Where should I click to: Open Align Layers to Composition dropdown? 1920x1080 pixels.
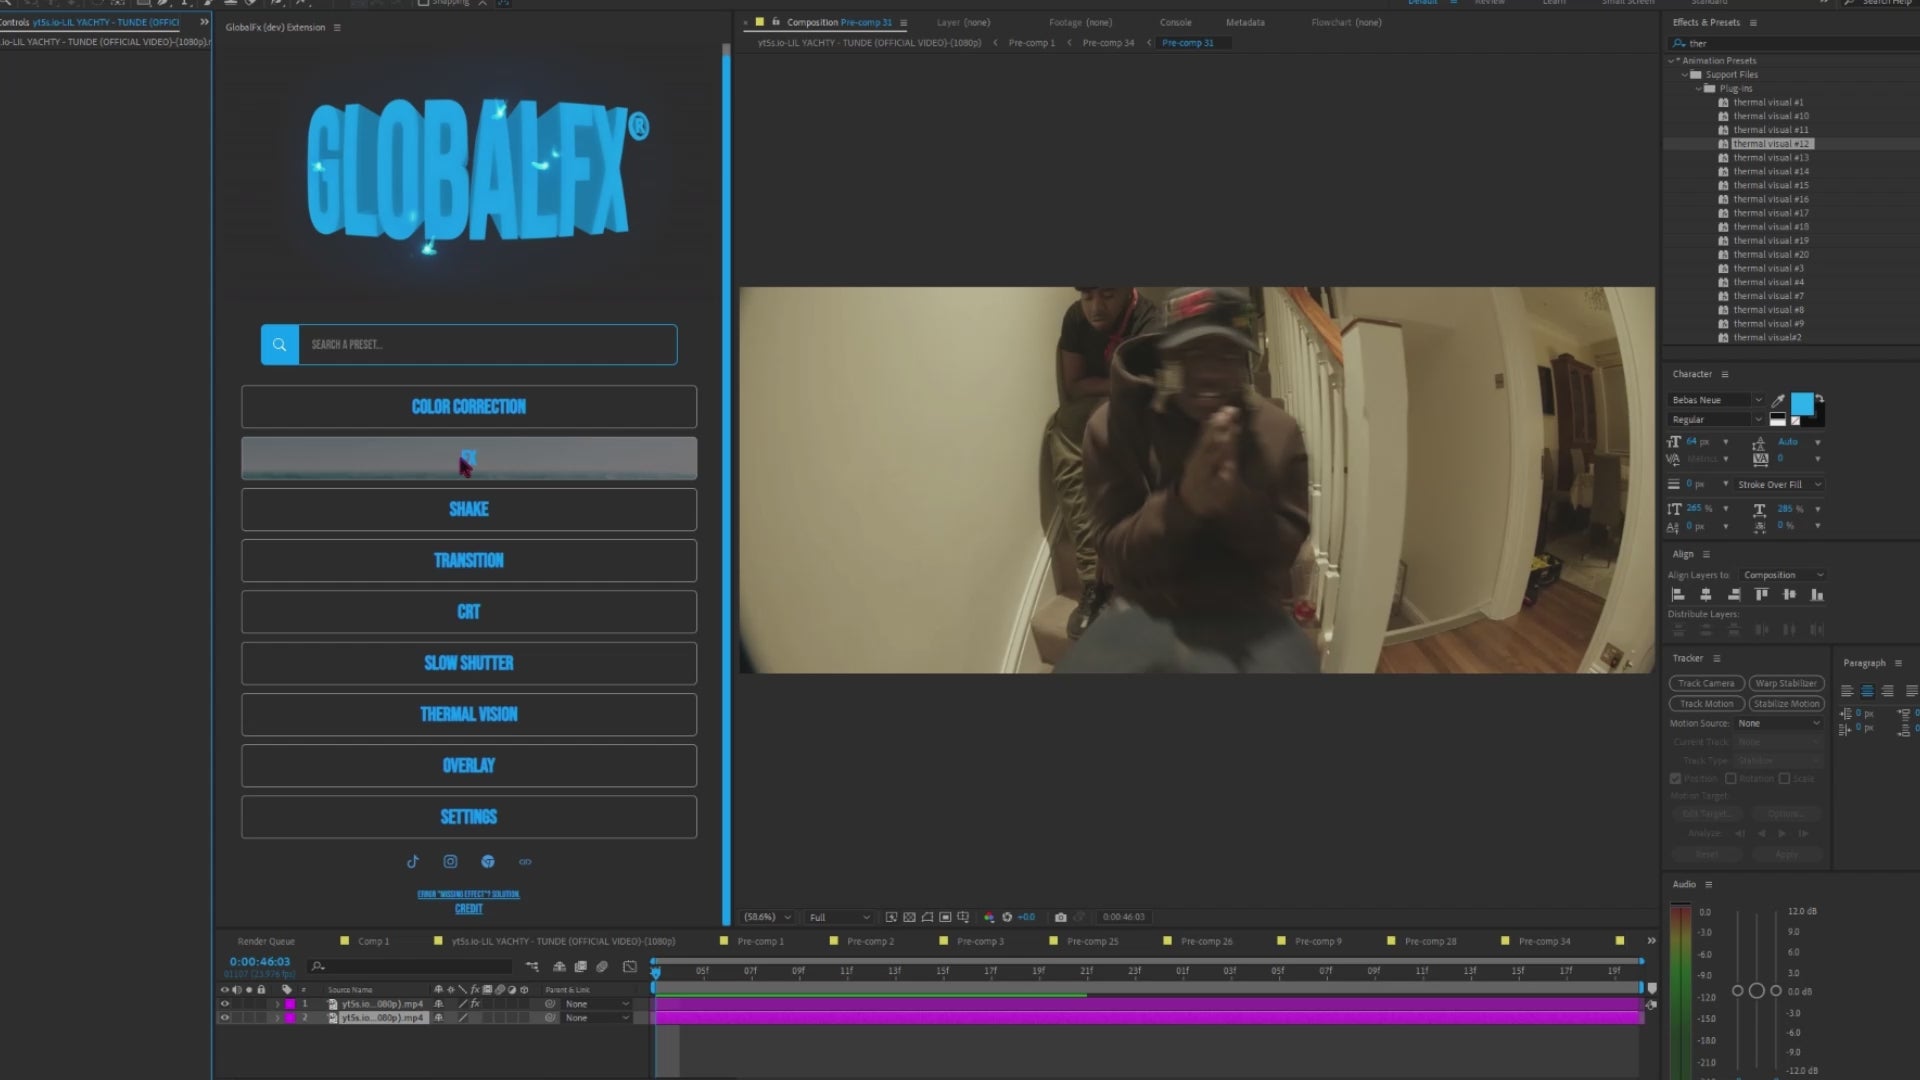[1783, 575]
